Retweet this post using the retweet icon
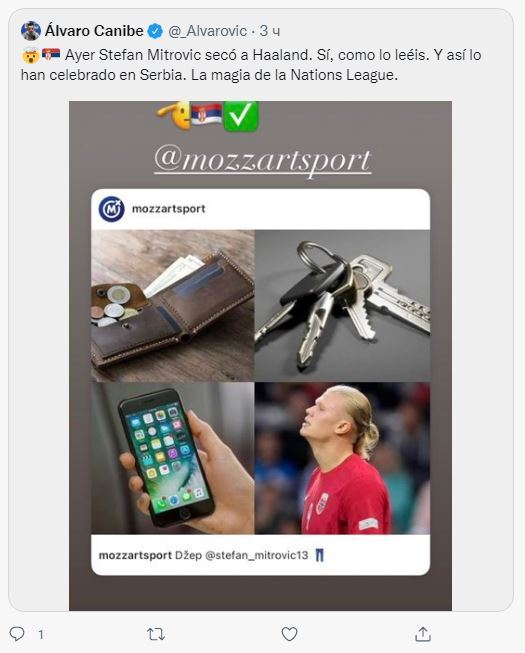525x653 pixels. [x=156, y=634]
